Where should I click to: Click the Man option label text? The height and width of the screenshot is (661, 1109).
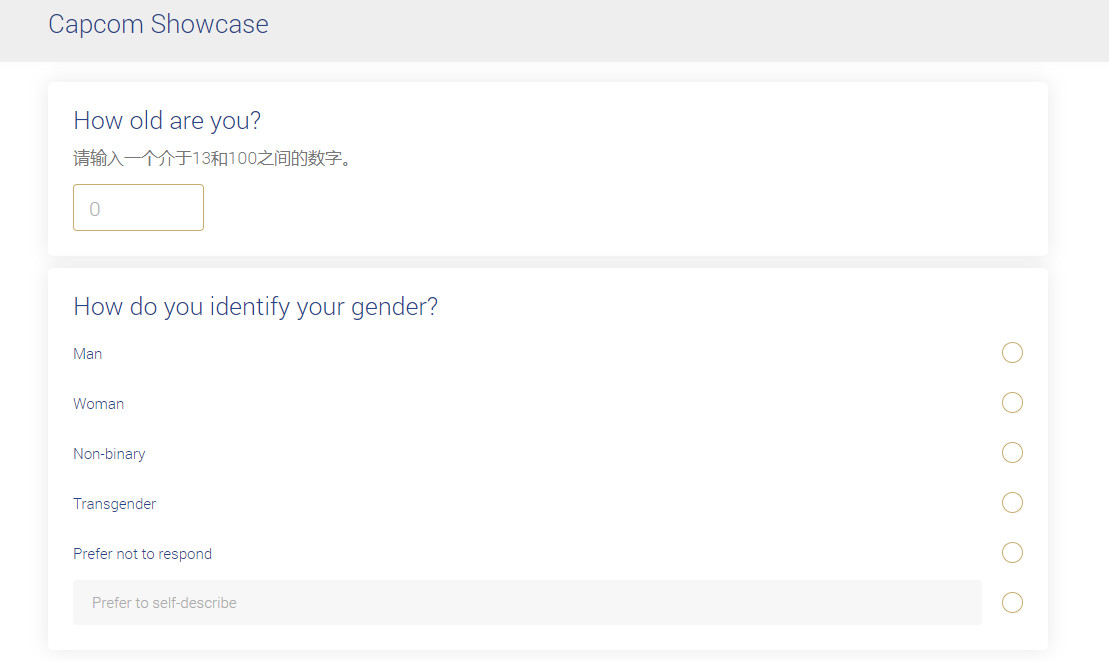coord(88,354)
